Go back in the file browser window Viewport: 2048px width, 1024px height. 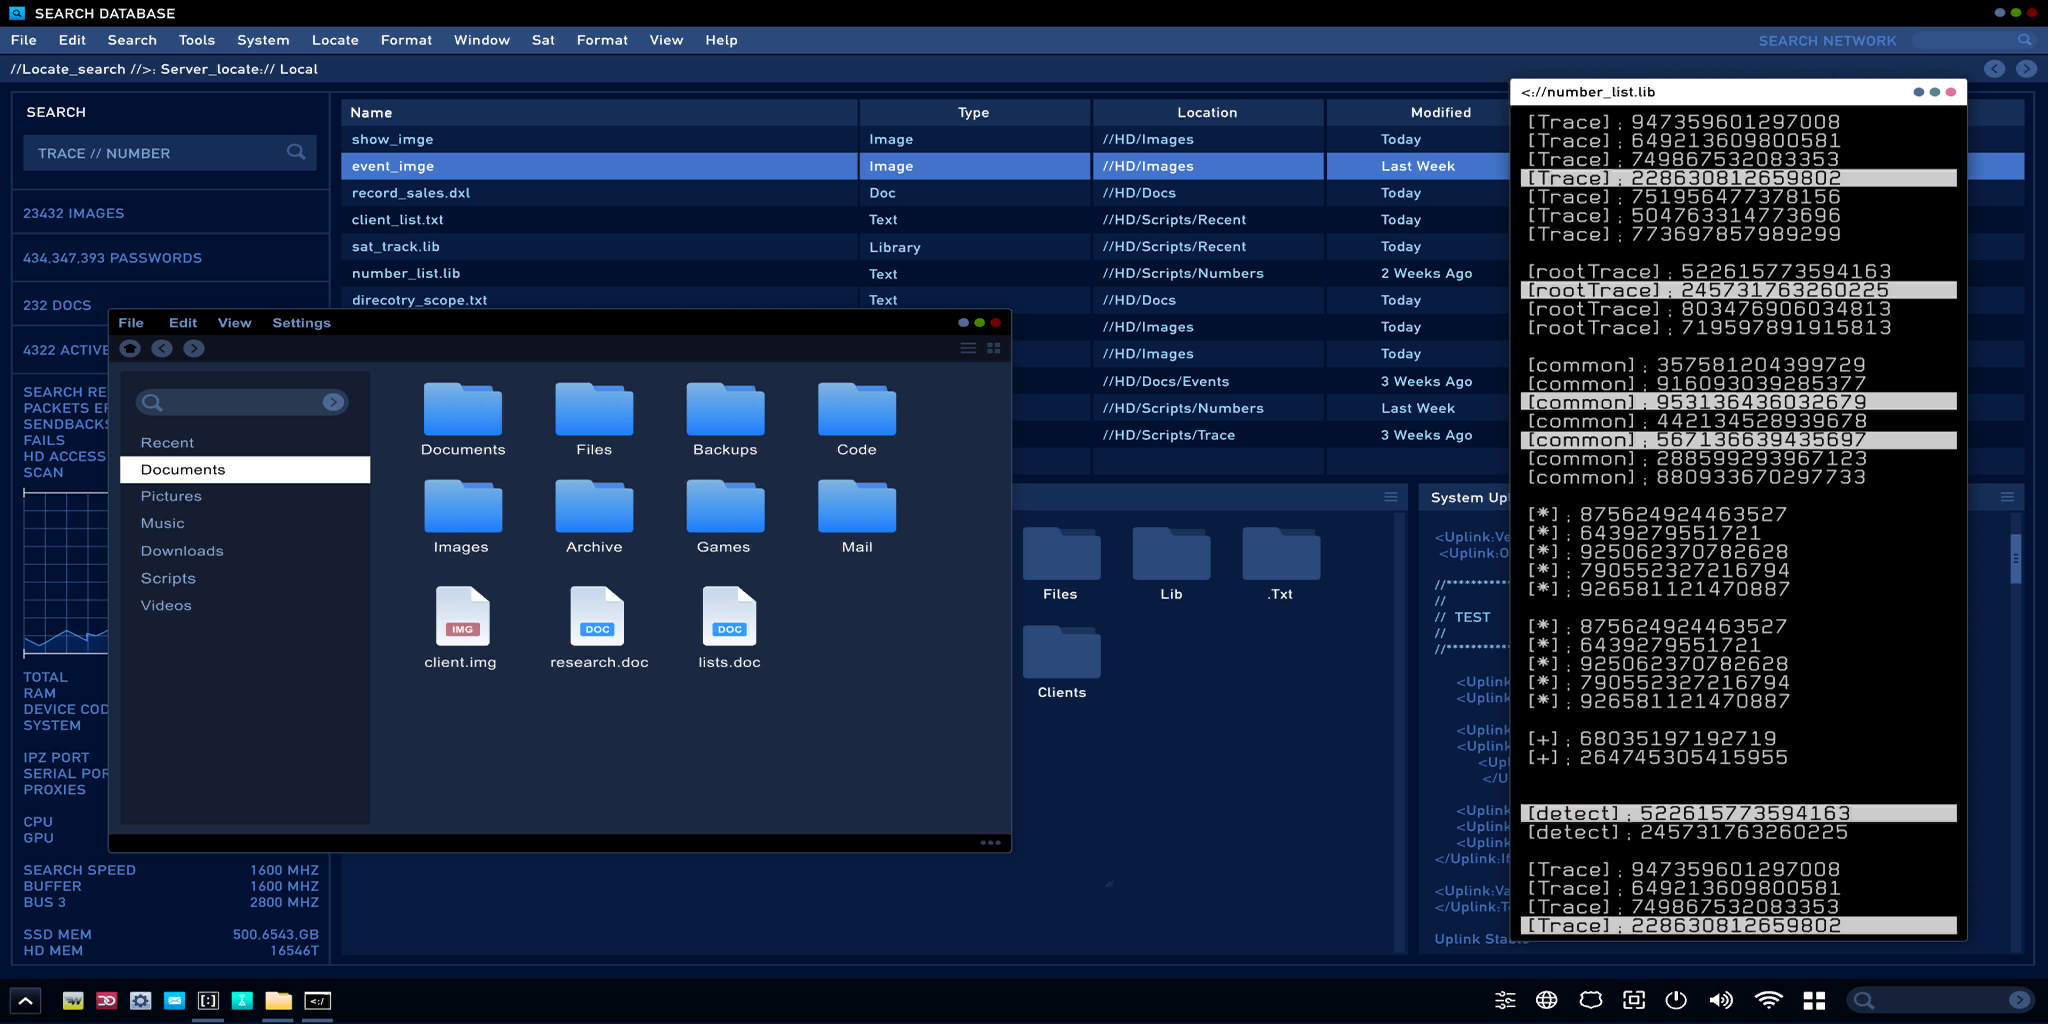coord(162,348)
